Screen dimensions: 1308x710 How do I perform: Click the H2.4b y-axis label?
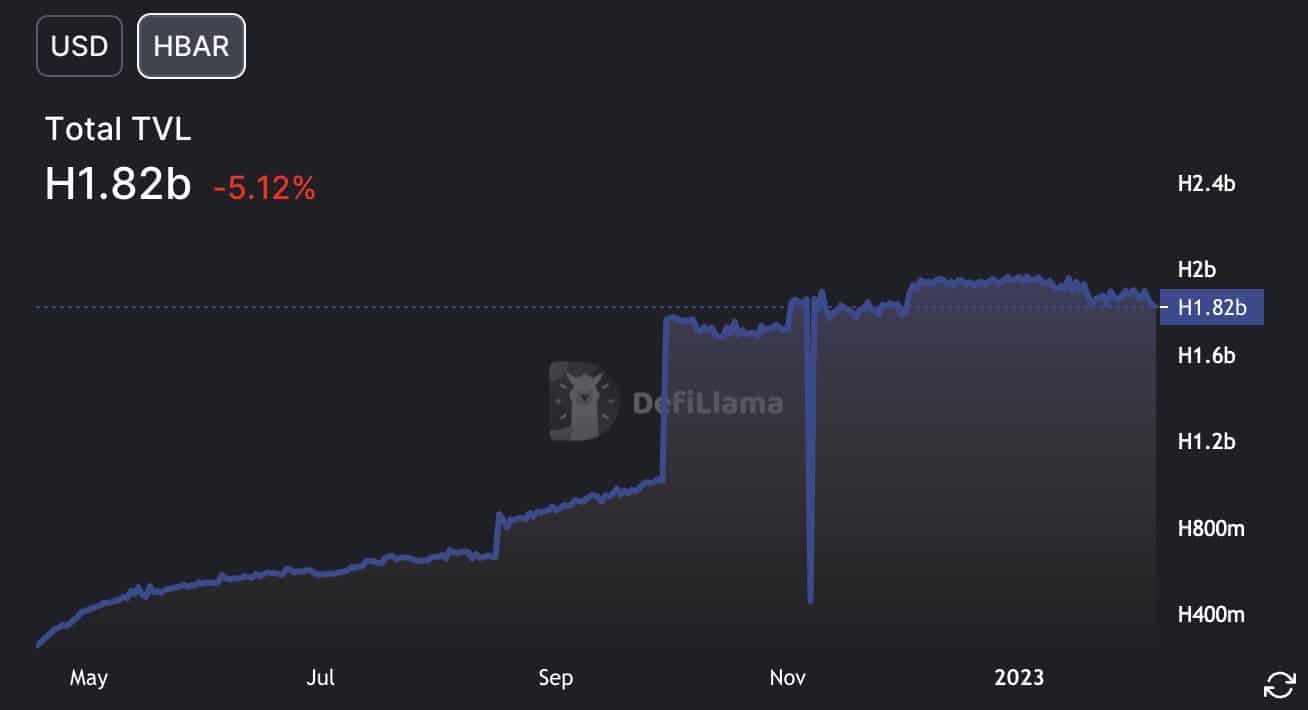coord(1206,184)
